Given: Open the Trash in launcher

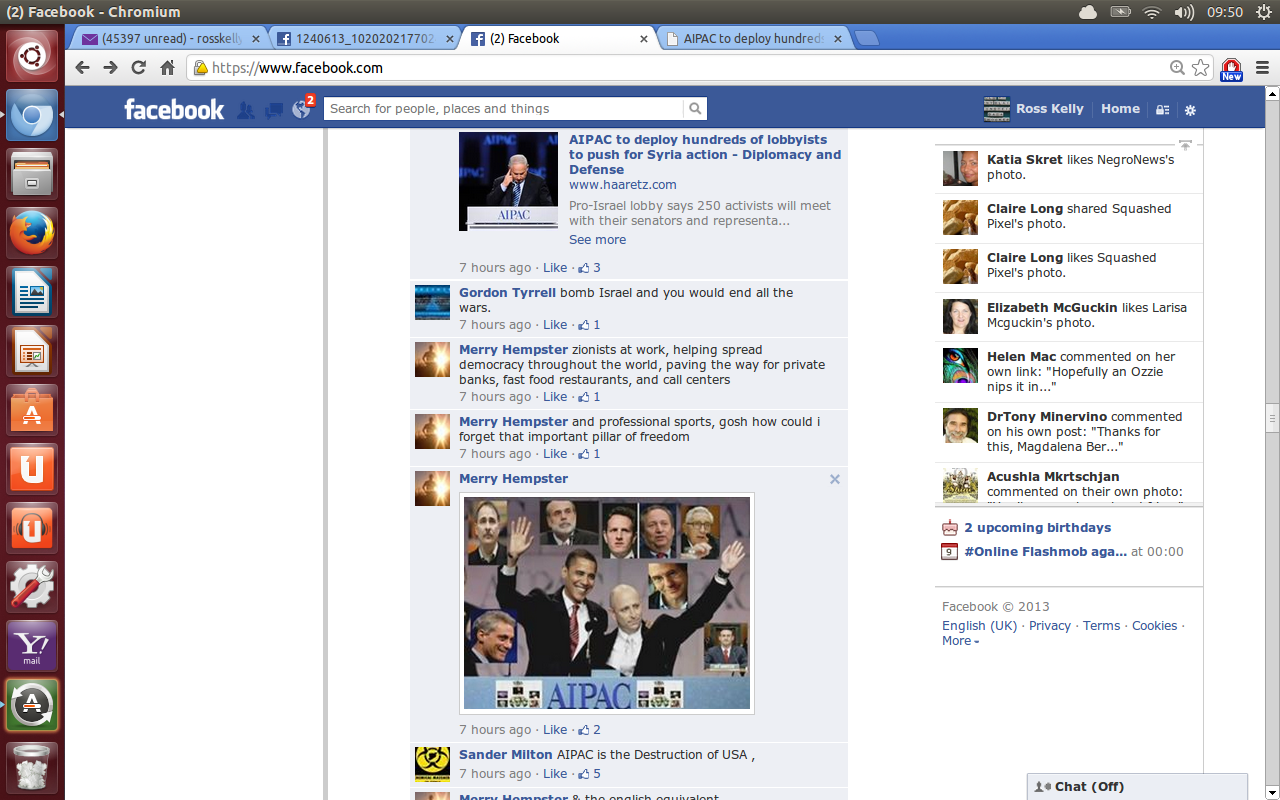Looking at the screenshot, I should [x=32, y=768].
